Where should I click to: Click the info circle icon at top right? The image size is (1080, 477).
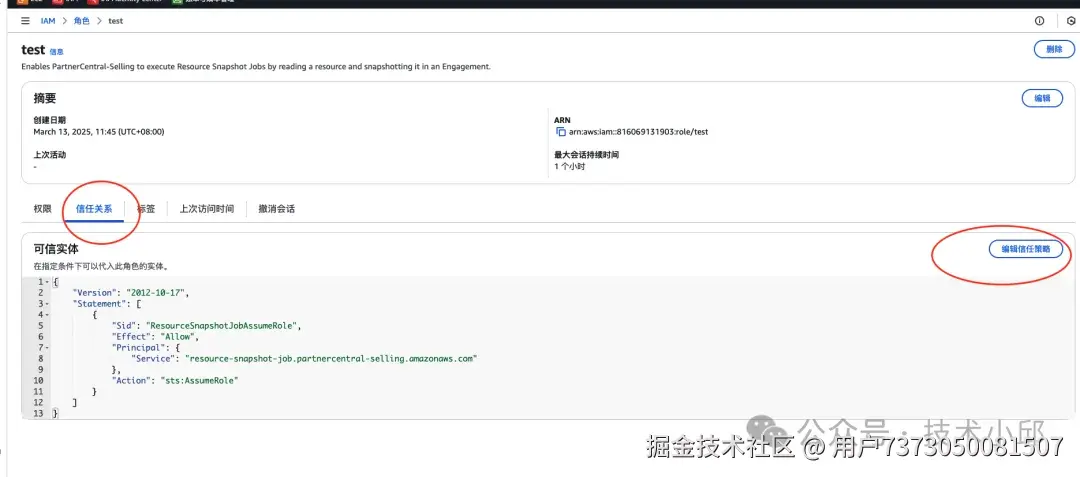tap(1039, 21)
